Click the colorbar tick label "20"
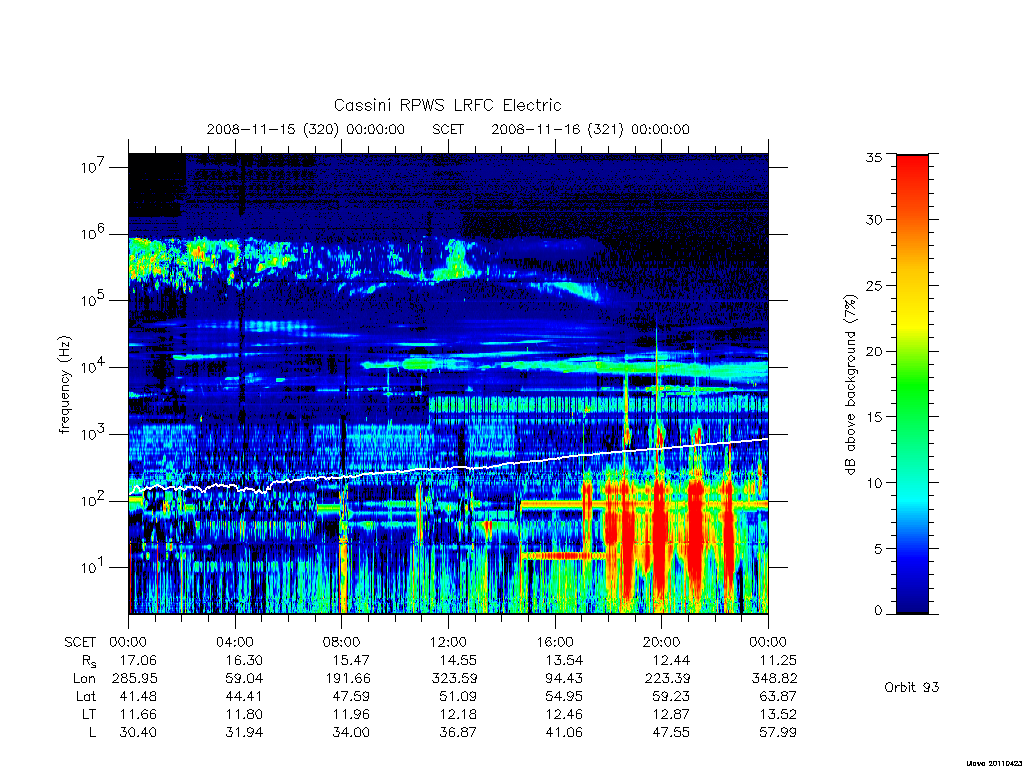Image resolution: width=1024 pixels, height=768 pixels. click(873, 351)
